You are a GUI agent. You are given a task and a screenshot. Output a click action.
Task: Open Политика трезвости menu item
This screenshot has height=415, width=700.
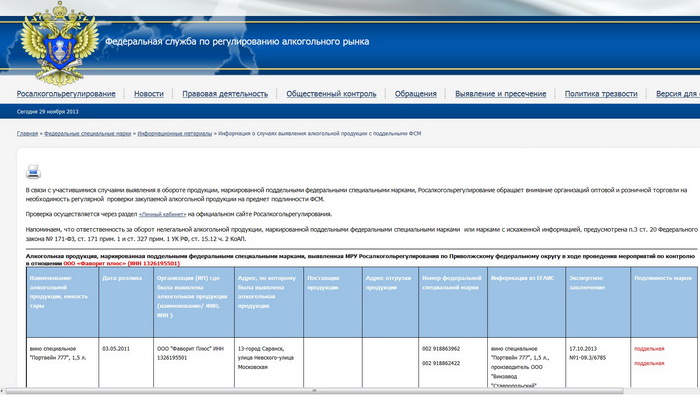[x=601, y=94]
